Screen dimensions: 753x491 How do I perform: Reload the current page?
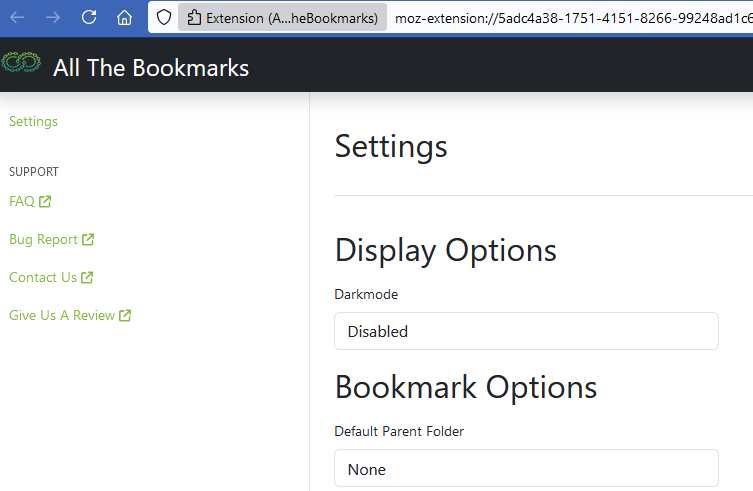[x=89, y=17]
